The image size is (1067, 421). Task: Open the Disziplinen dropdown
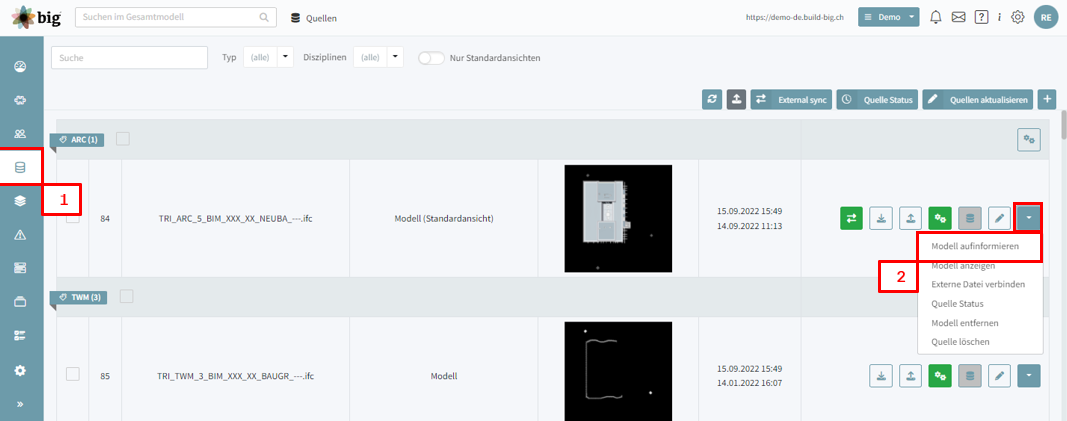click(378, 58)
